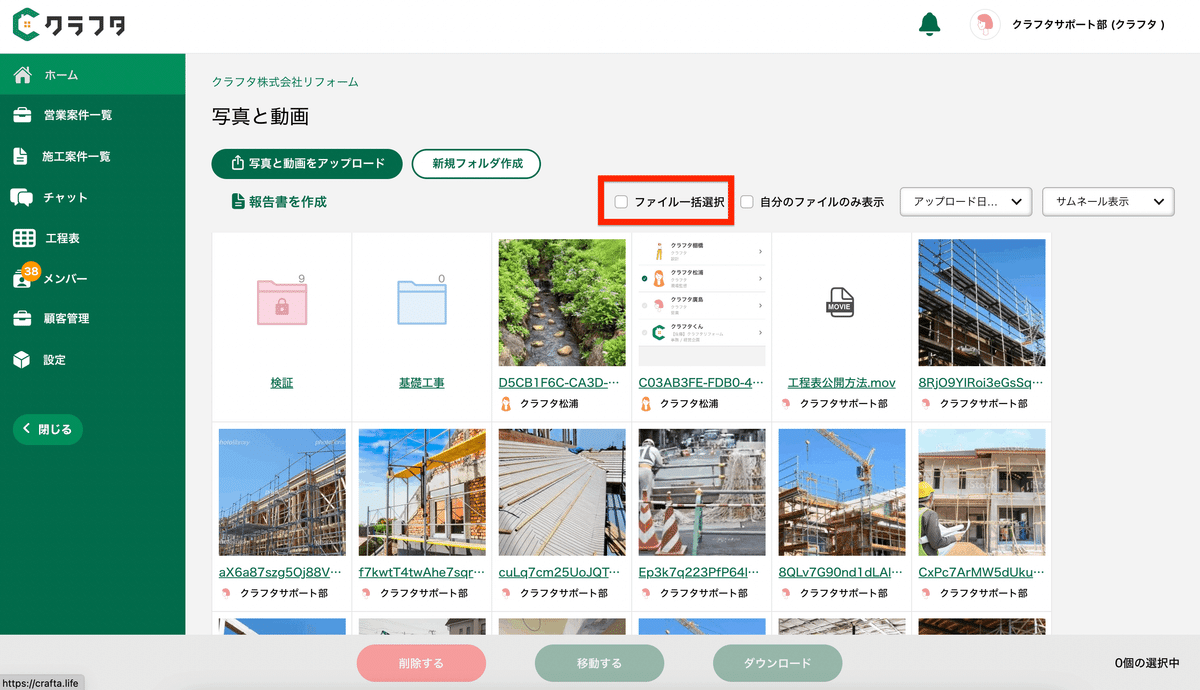Open file link 8QLv7G90nd1dLAl
The image size is (1200, 690).
pyautogui.click(x=842, y=573)
